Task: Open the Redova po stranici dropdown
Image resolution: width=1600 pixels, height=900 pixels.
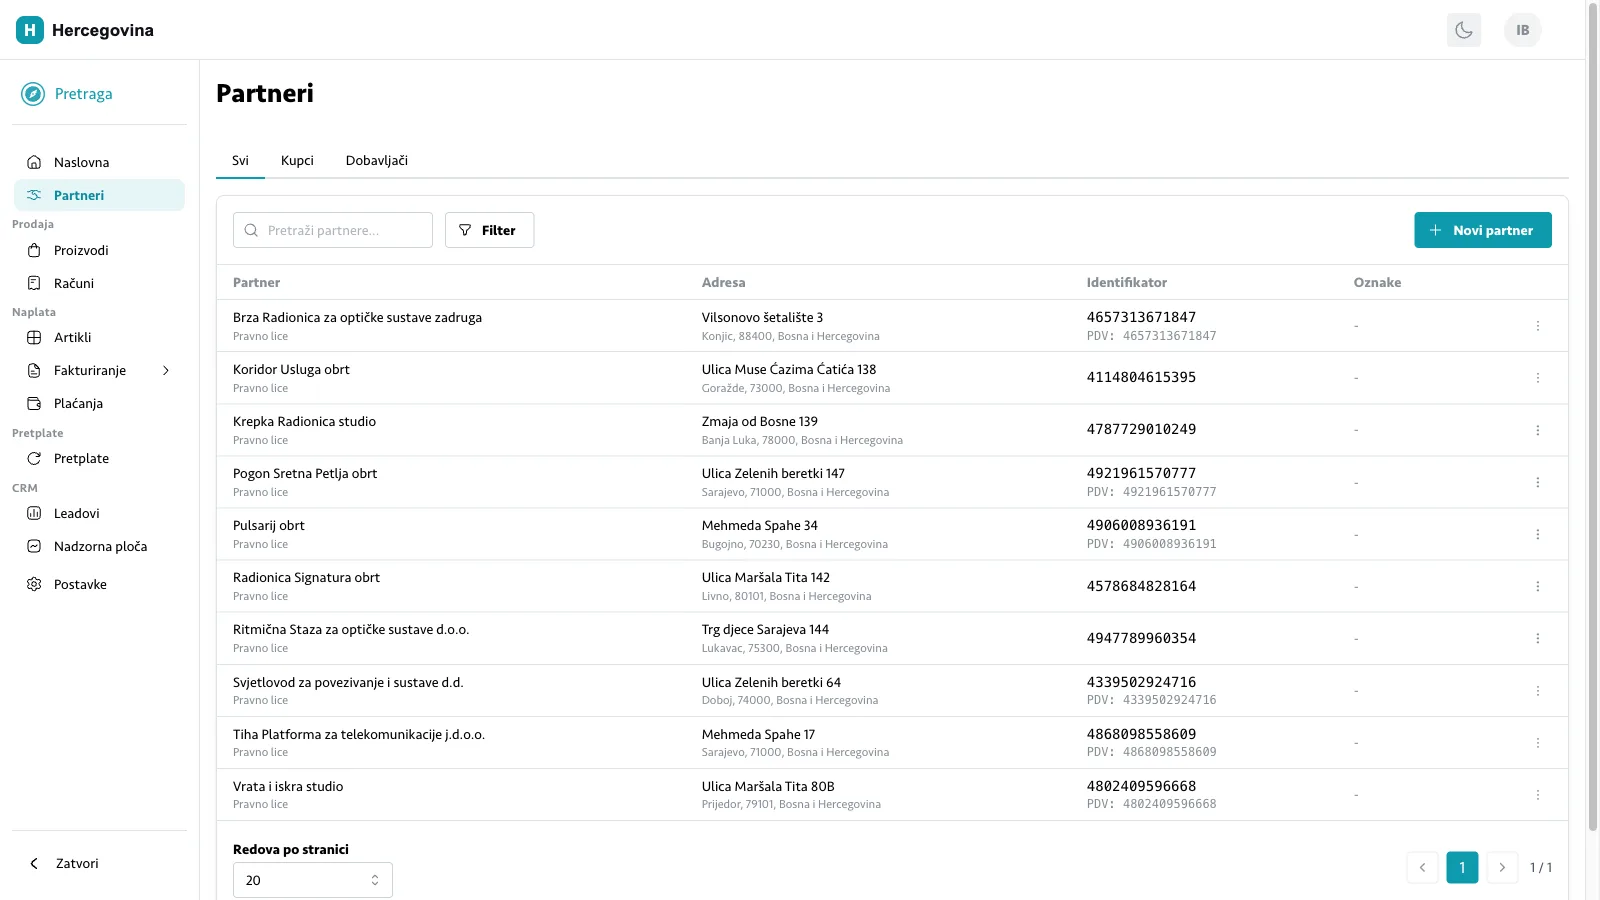Action: click(313, 880)
